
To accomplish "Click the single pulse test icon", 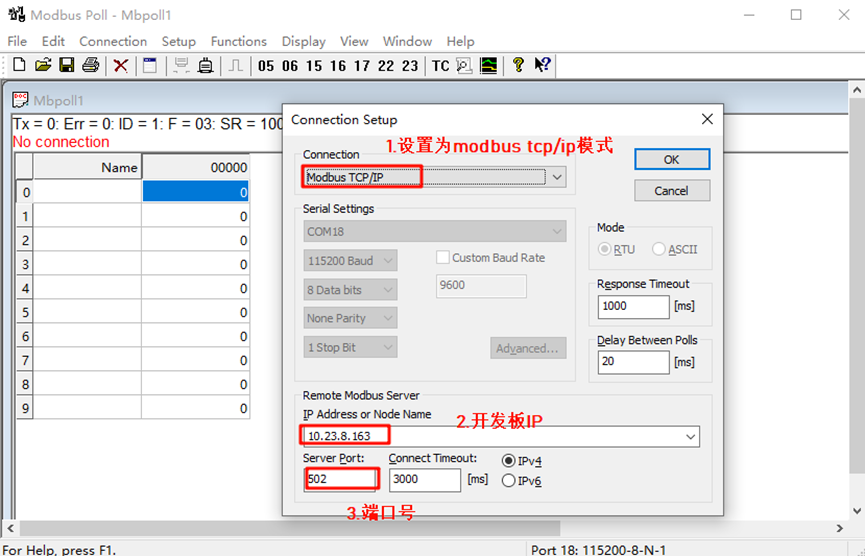I will (x=236, y=66).
